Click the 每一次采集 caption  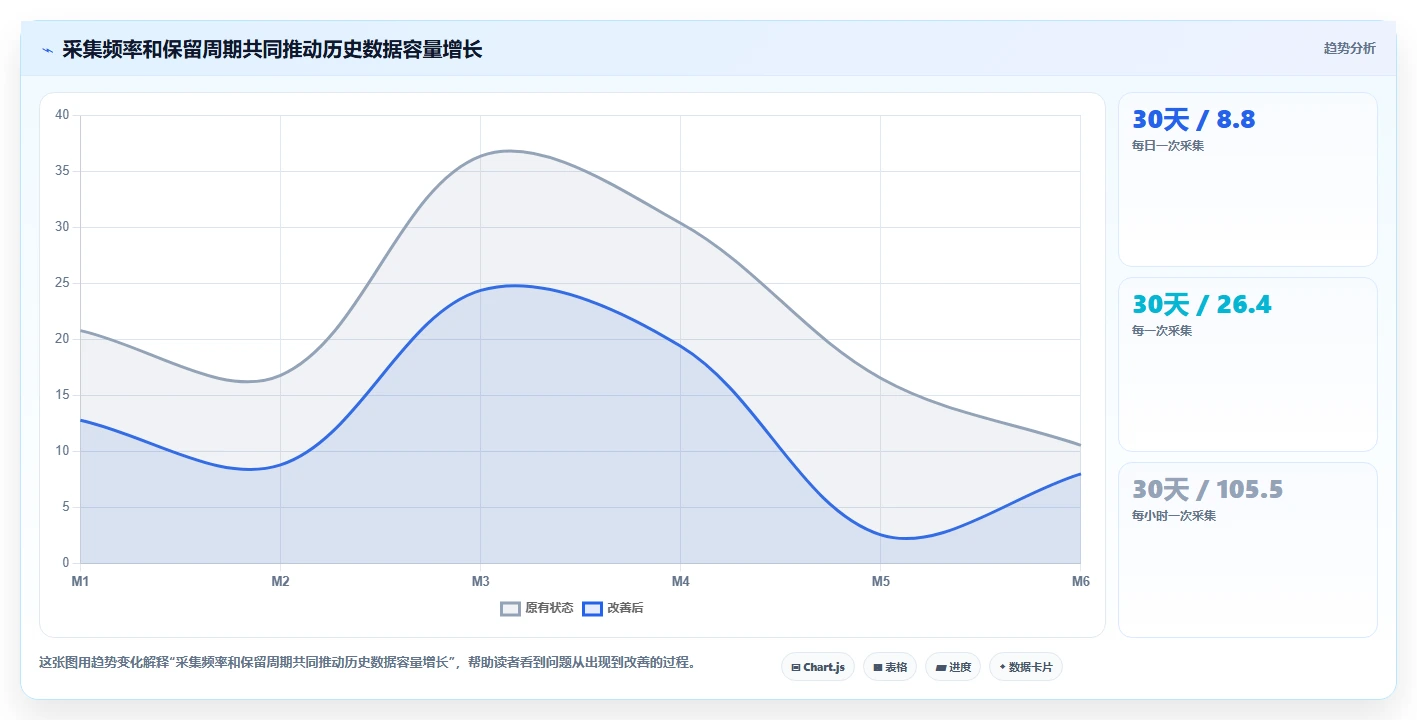coord(1162,331)
